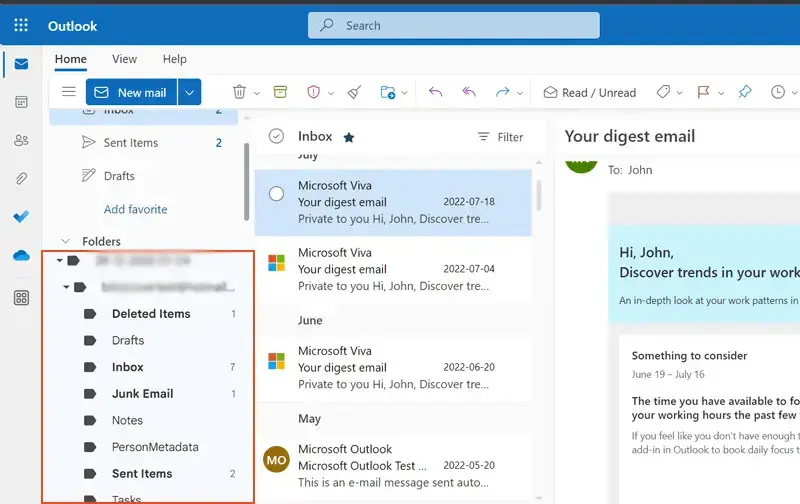Click the Delete trash icon
The image size is (800, 504).
click(239, 92)
